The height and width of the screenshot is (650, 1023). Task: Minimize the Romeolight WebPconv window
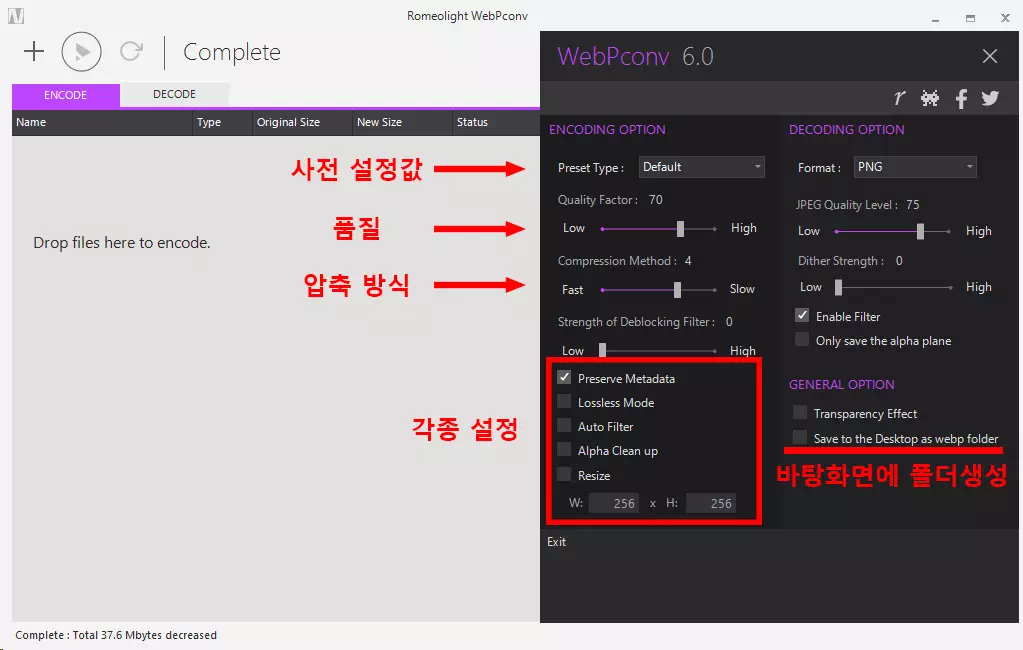935,18
